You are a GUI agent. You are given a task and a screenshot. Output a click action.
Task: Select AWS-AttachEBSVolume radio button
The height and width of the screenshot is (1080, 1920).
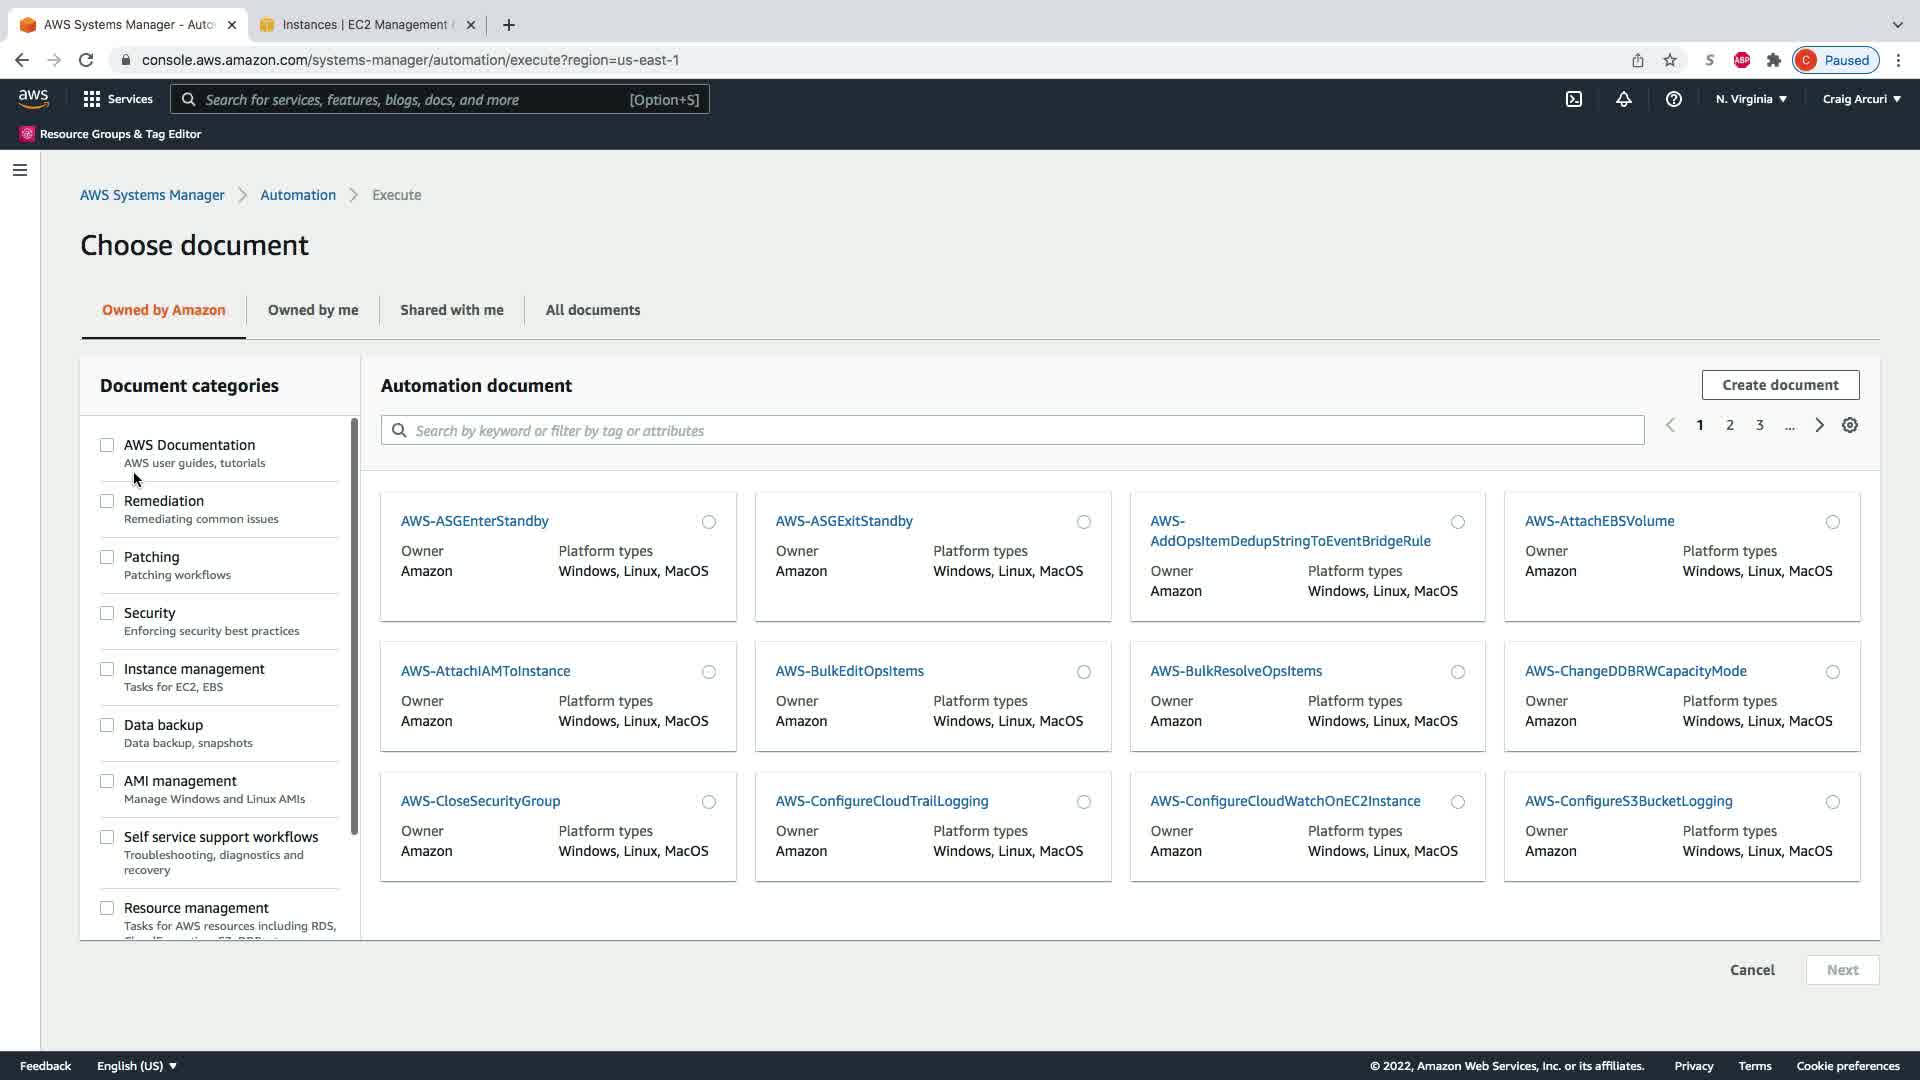pyautogui.click(x=1832, y=522)
